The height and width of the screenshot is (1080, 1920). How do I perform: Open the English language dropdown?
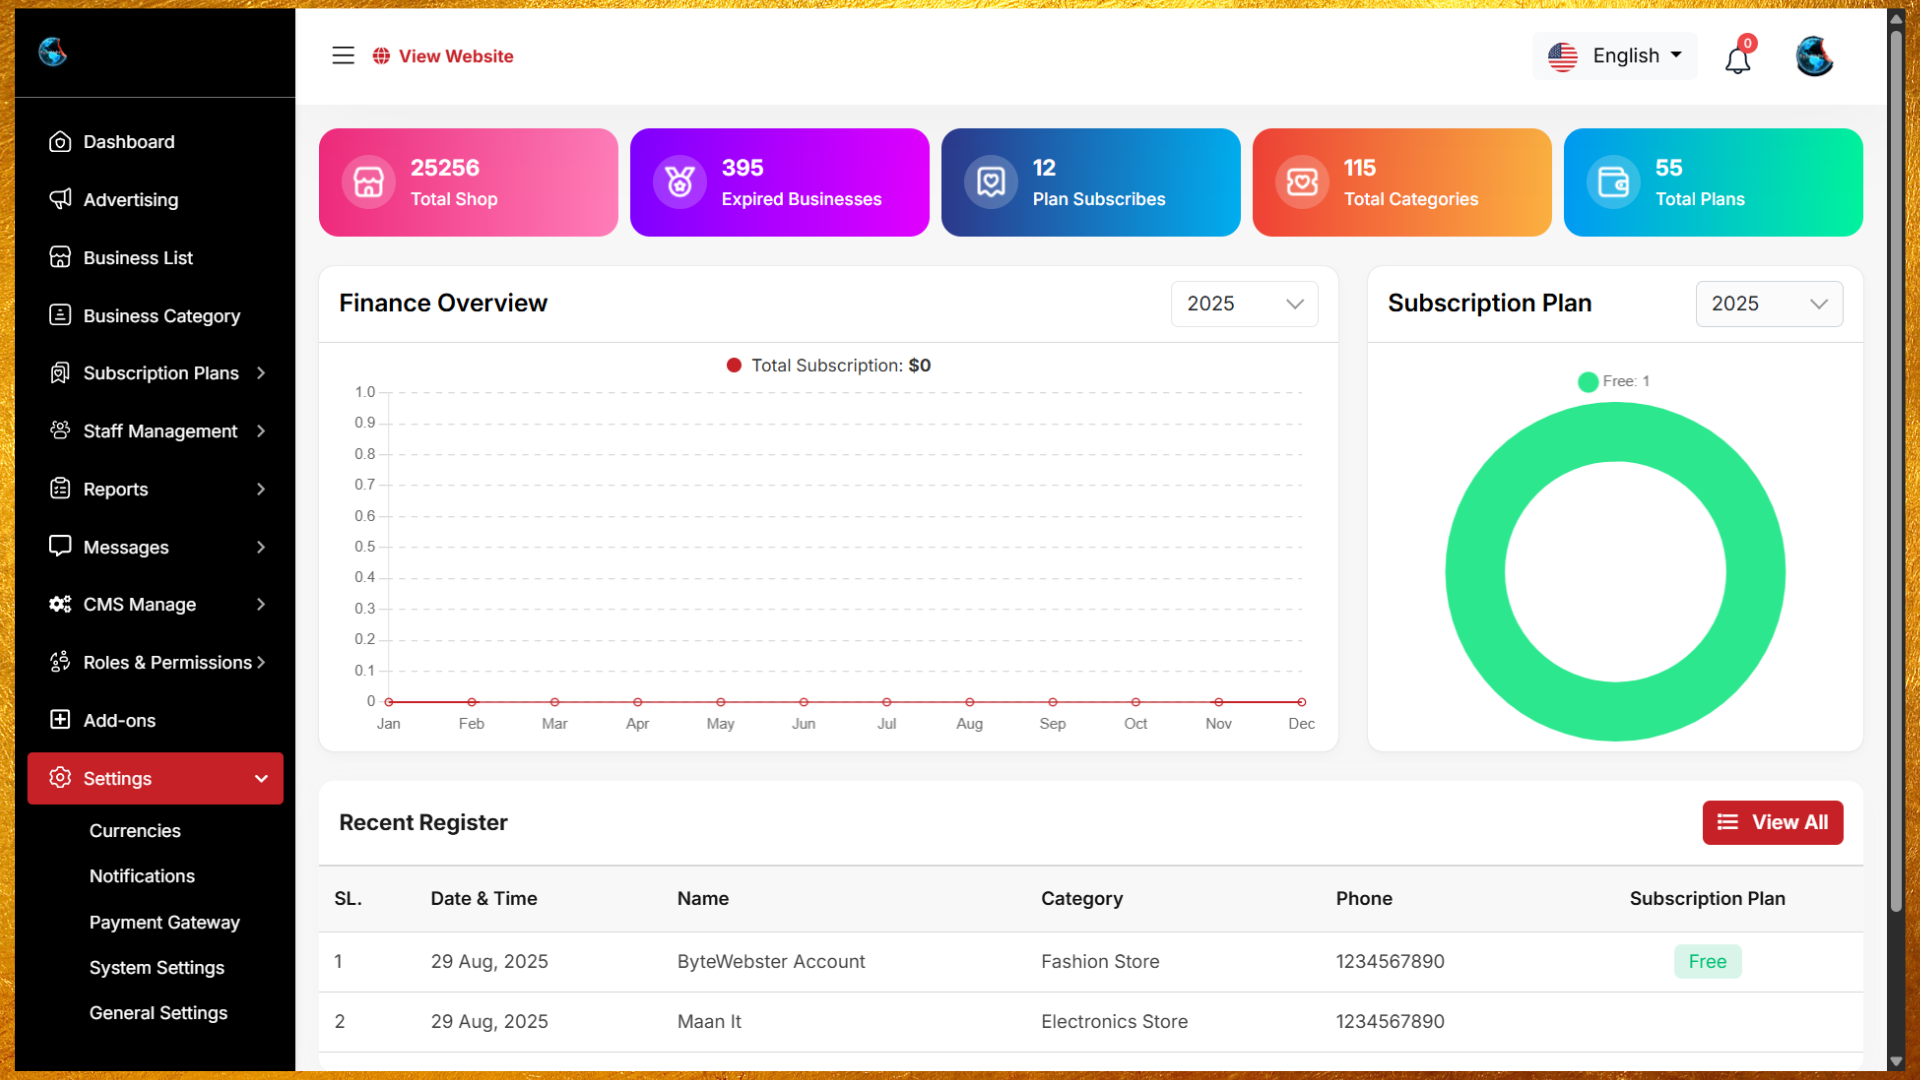click(1615, 56)
